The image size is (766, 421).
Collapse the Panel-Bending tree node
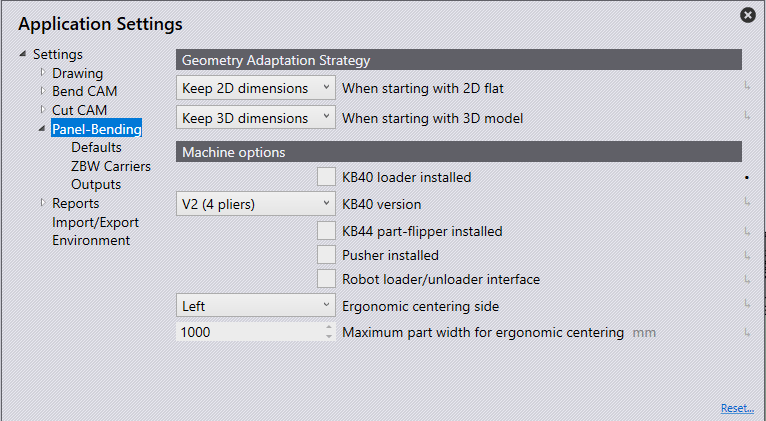click(42, 129)
